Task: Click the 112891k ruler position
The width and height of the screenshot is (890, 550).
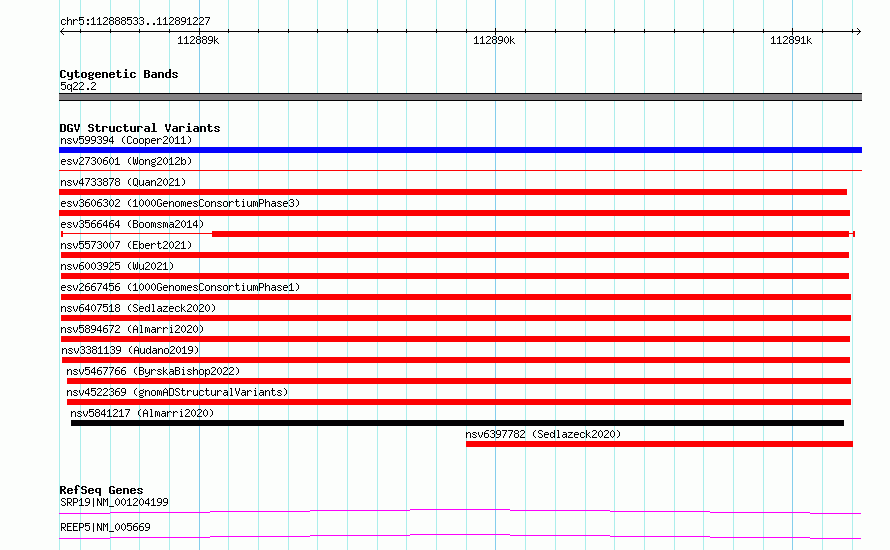Action: [x=791, y=40]
